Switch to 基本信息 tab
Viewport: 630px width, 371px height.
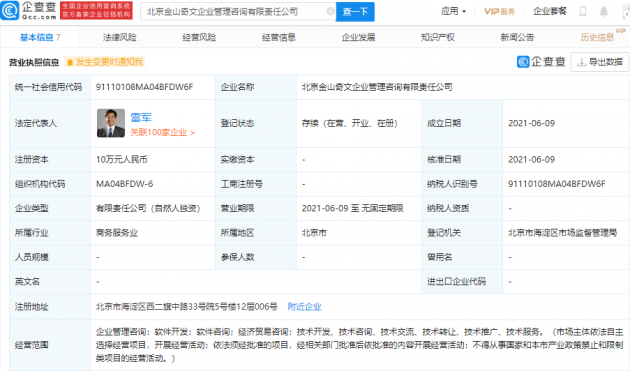(40, 37)
